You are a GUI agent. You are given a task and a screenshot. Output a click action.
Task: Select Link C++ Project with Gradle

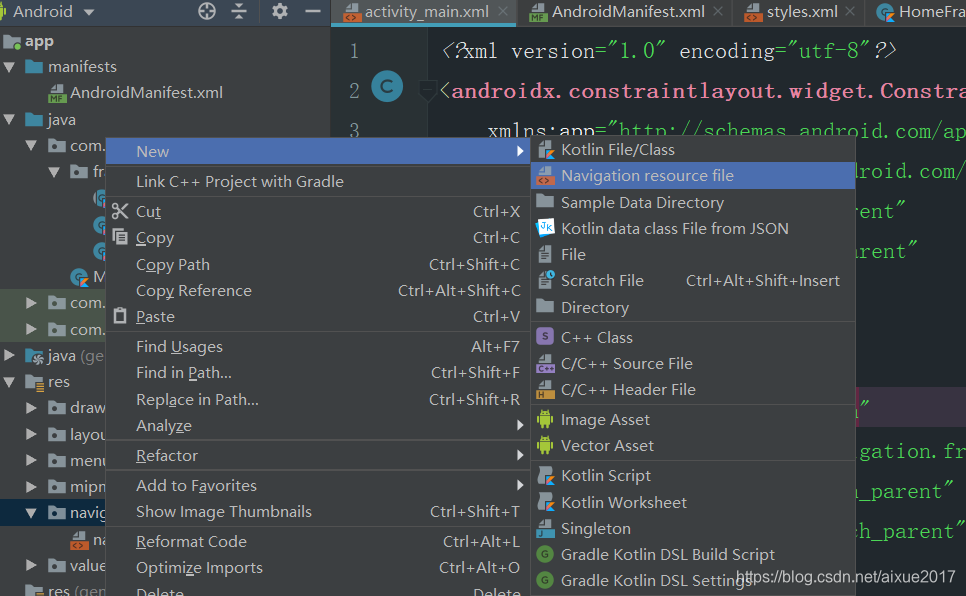318,182
